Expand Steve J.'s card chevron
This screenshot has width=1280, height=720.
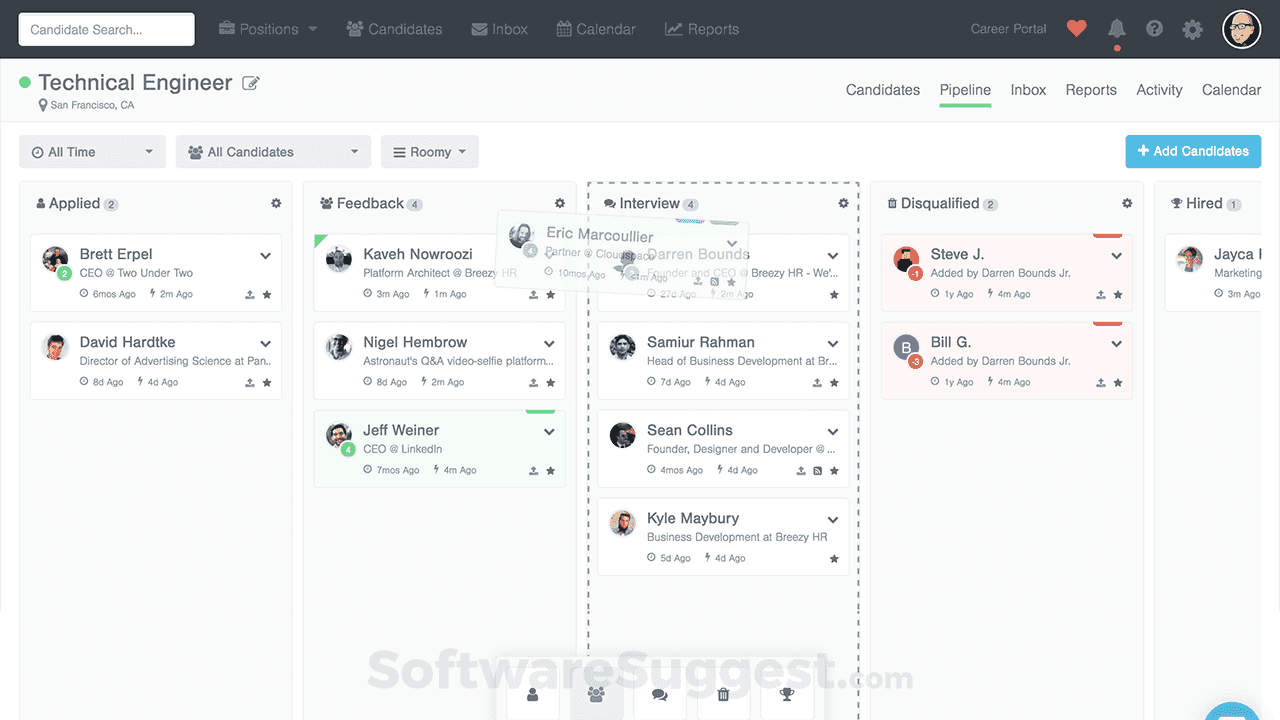pyautogui.click(x=1117, y=256)
